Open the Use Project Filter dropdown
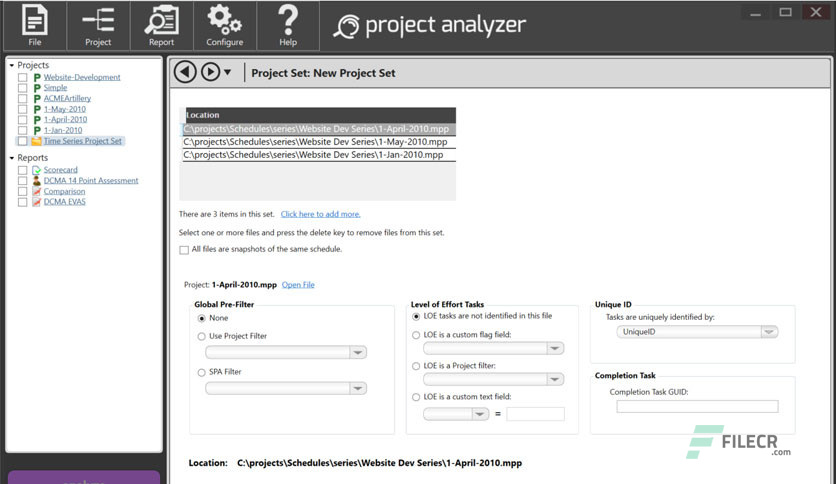The height and width of the screenshot is (484, 836). pyautogui.click(x=358, y=352)
